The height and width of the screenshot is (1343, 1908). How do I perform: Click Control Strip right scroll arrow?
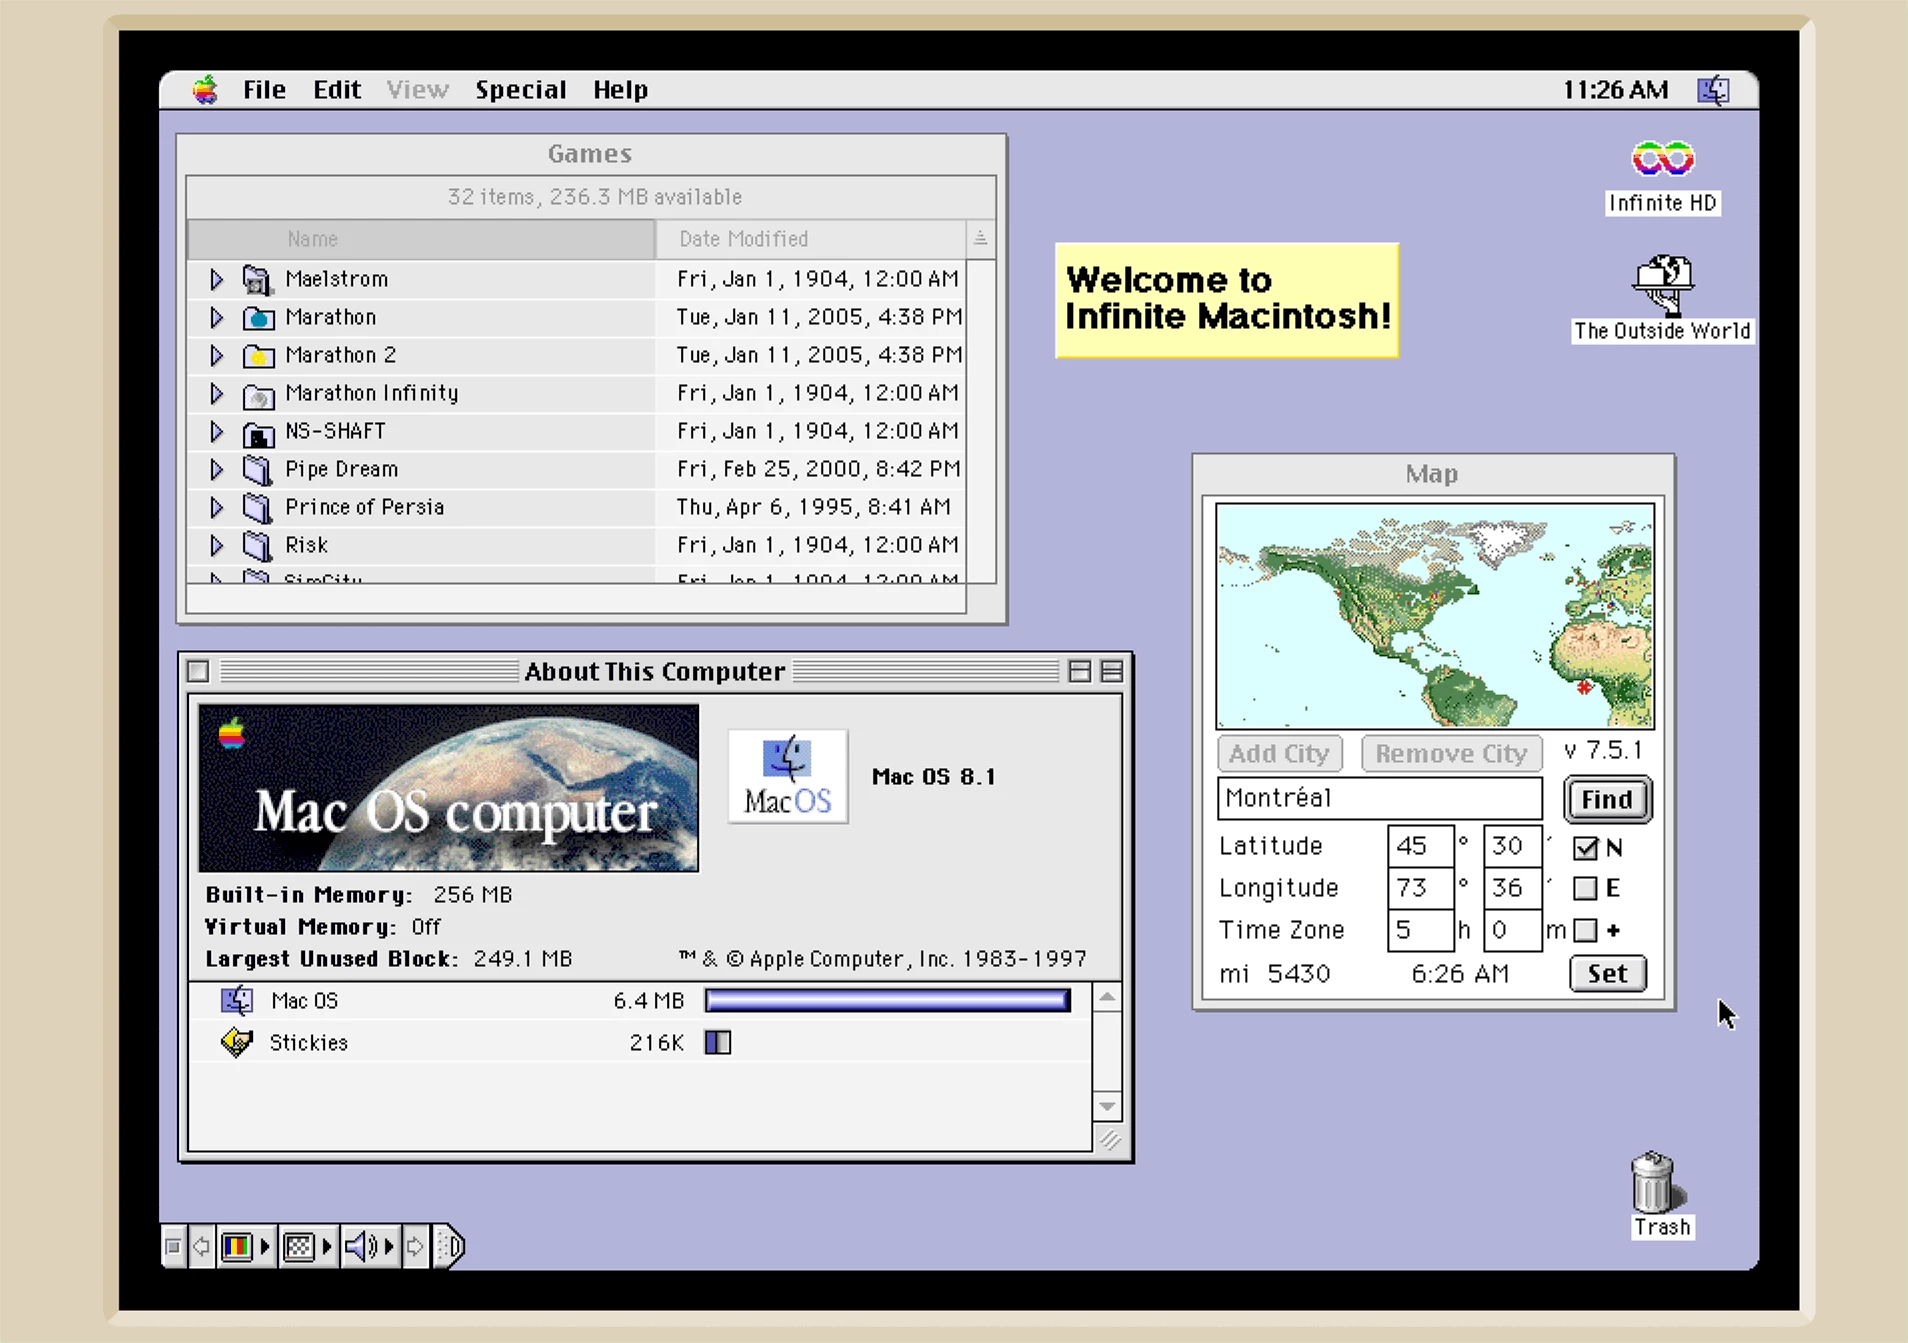tap(415, 1246)
